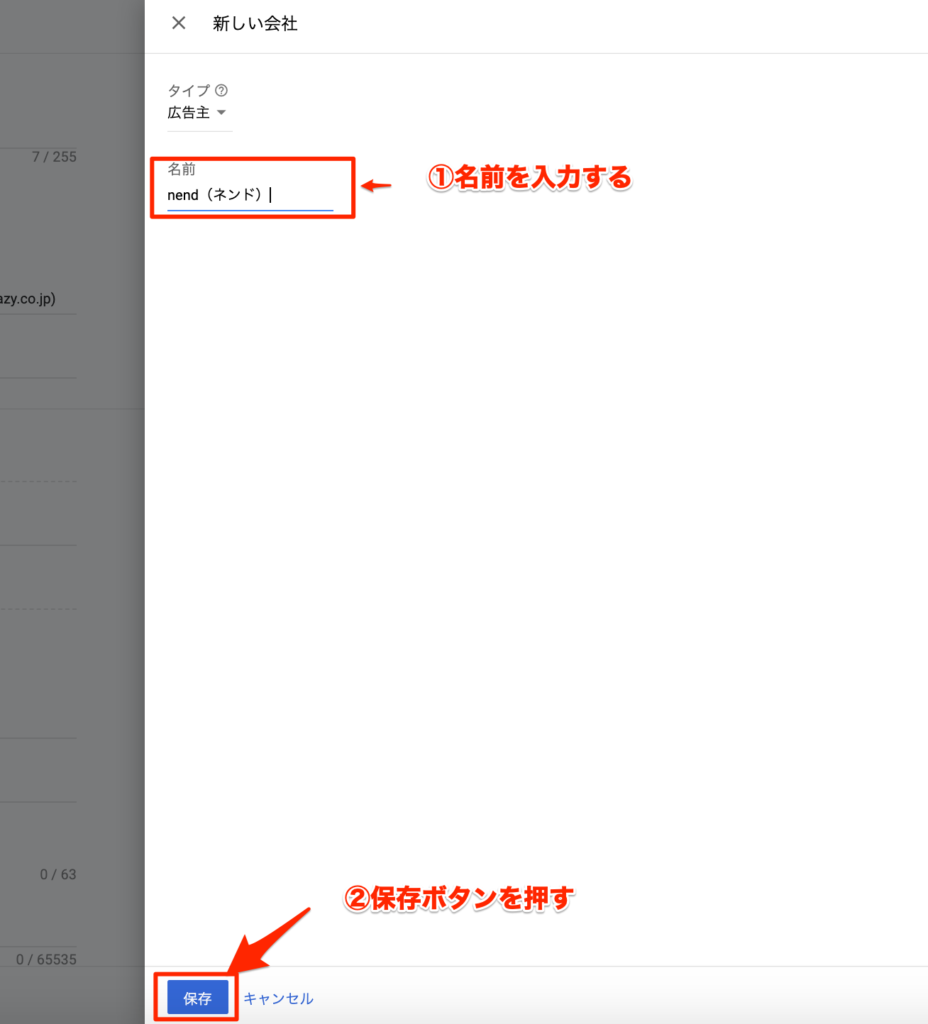The width and height of the screenshot is (928, 1024).
Task: Open the タイプ help question-mark icon
Action: click(x=221, y=90)
